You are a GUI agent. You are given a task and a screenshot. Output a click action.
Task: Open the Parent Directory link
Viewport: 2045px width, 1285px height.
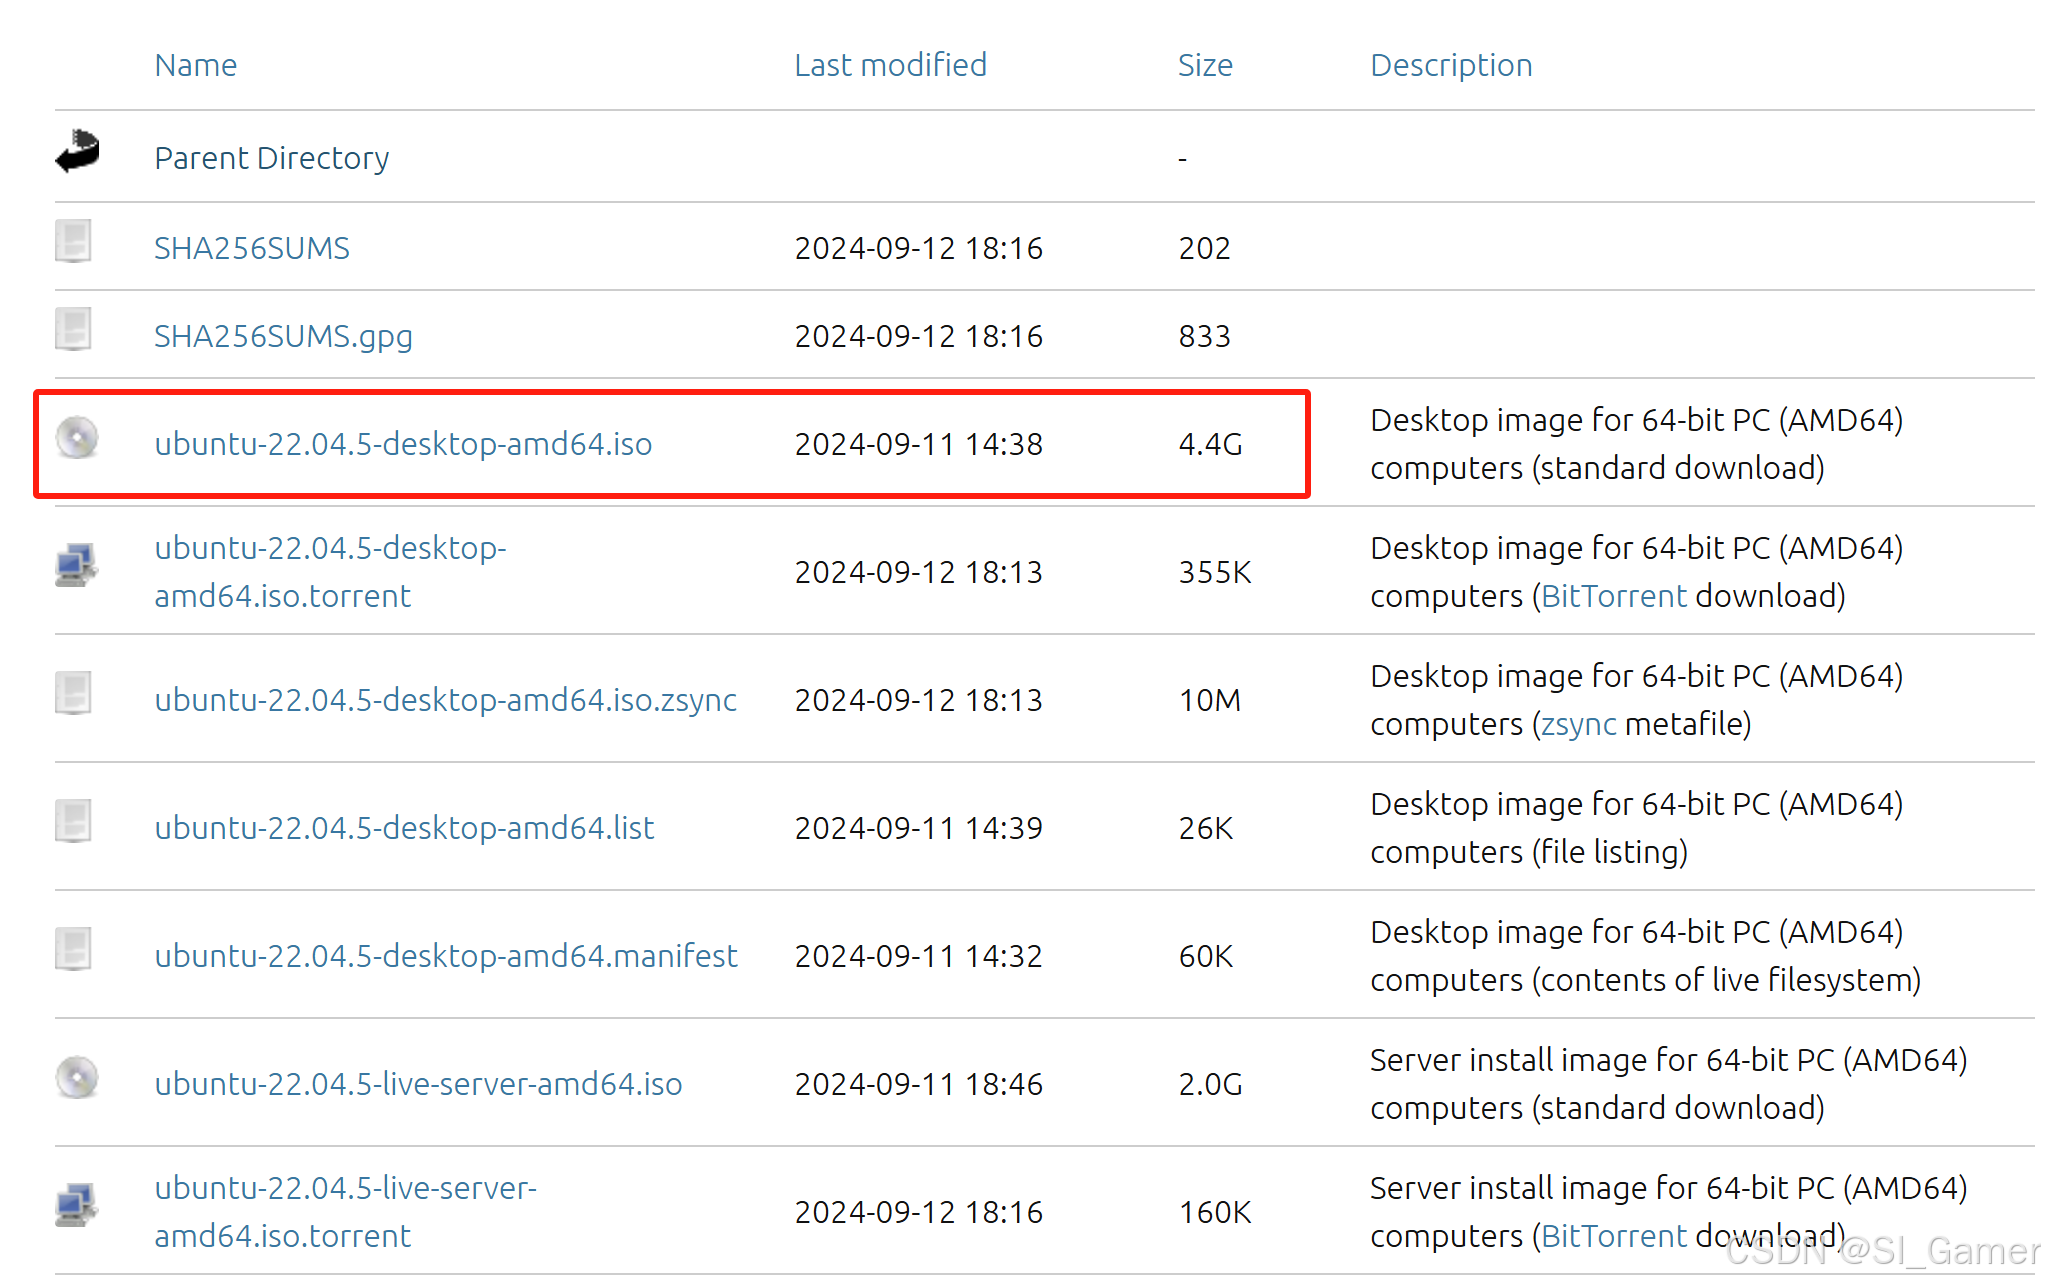click(271, 158)
